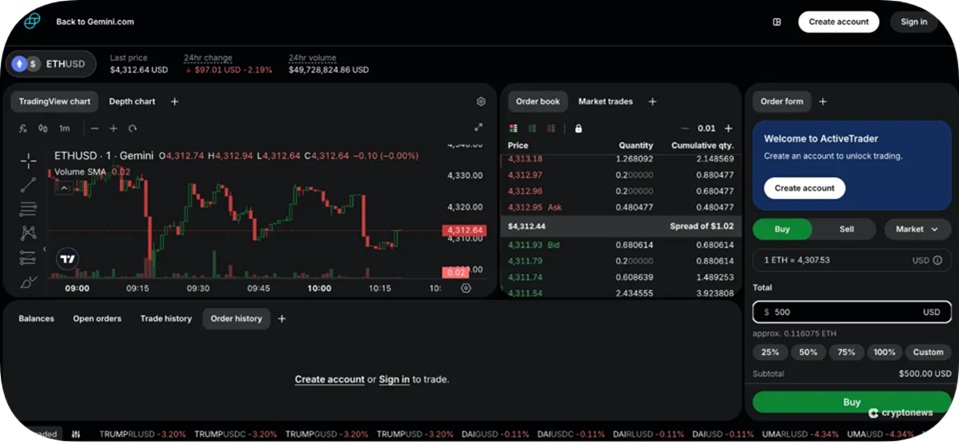Open chart panel settings hexagon icon
This screenshot has width=959, height=442.
pyautogui.click(x=481, y=101)
